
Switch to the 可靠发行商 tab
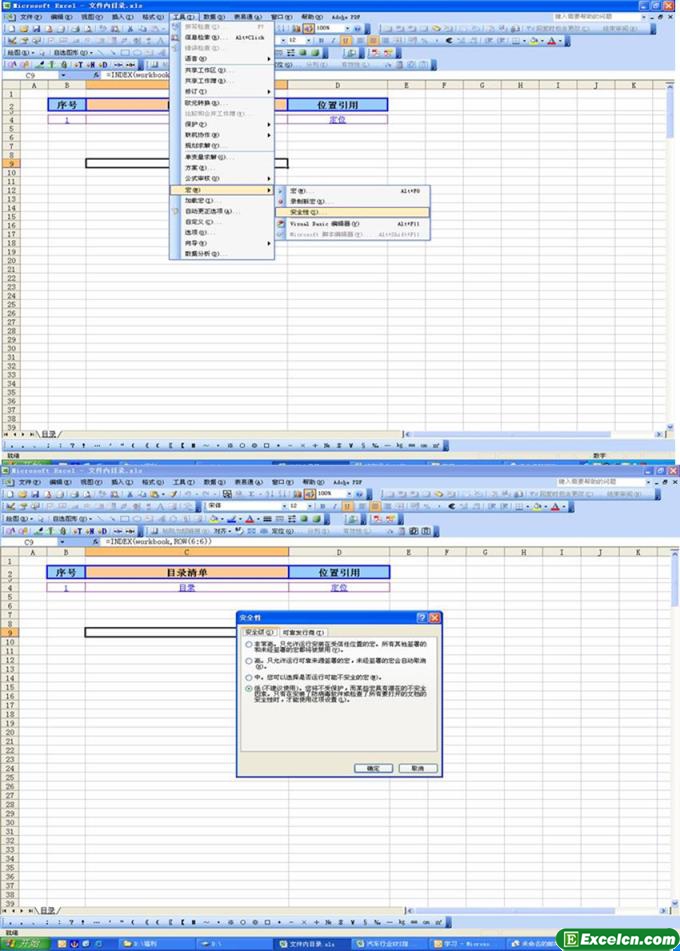(302, 633)
